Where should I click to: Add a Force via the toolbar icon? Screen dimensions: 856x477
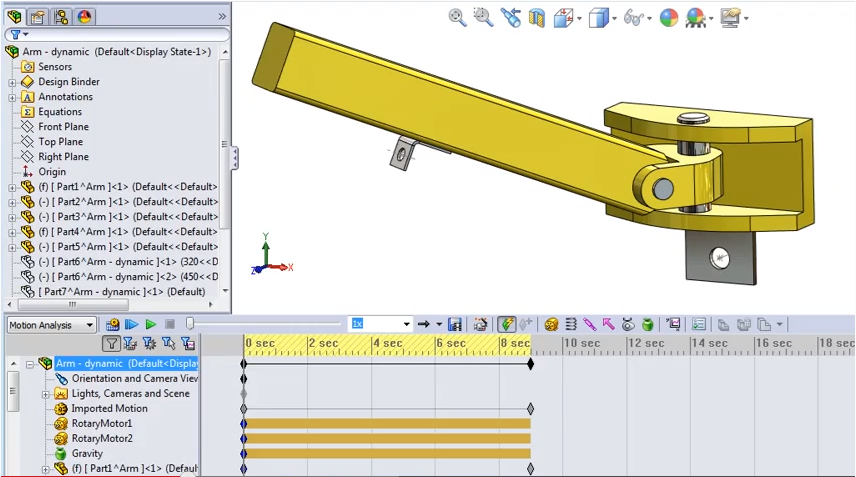609,325
